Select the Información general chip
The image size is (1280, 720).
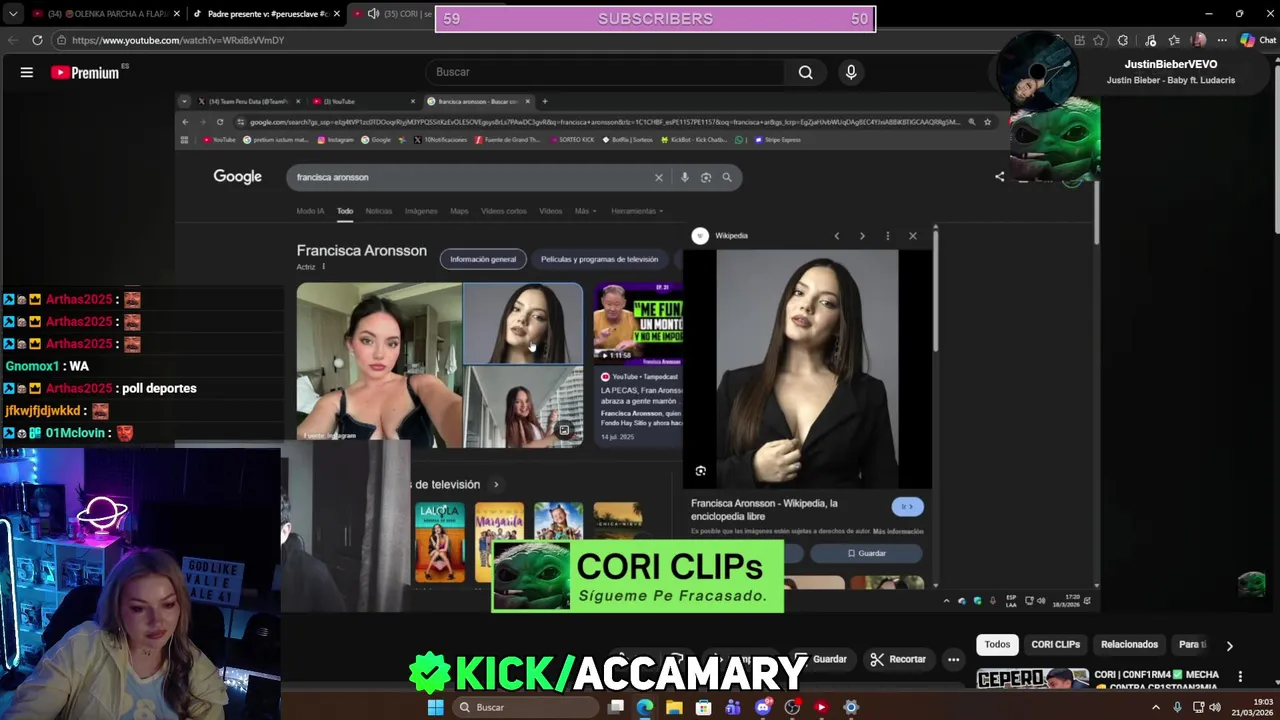point(483,259)
